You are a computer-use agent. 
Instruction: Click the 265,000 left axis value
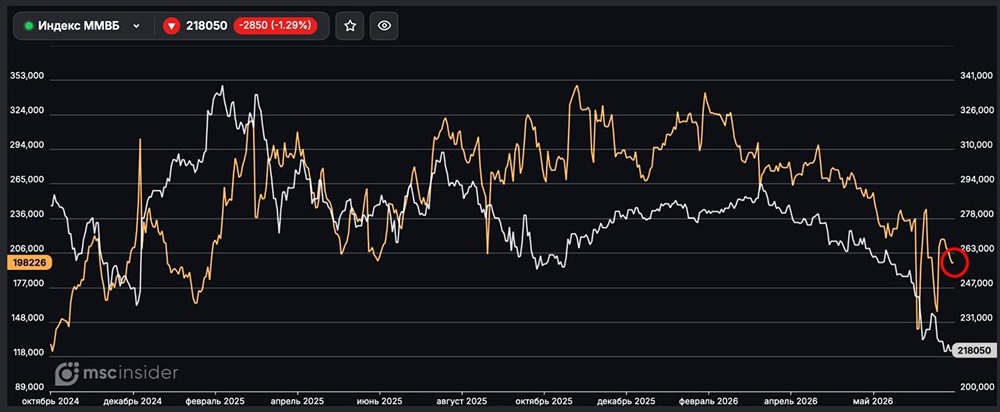27,180
